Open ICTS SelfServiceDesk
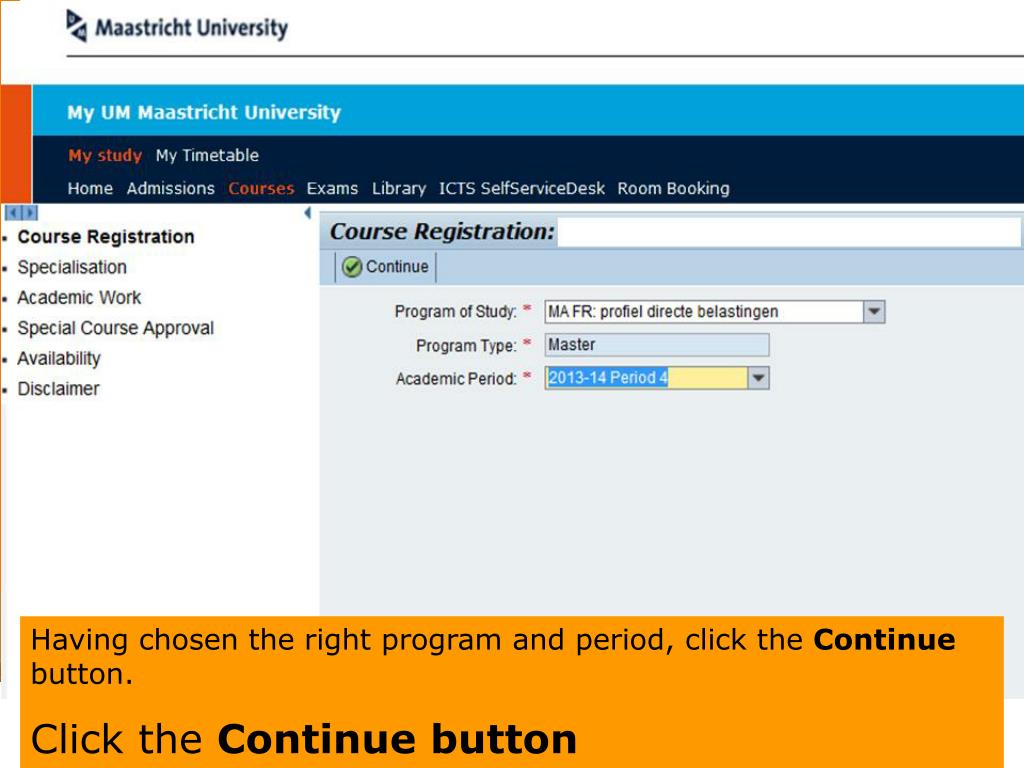Screen dimensions: 1024x768 pyautogui.click(x=522, y=189)
